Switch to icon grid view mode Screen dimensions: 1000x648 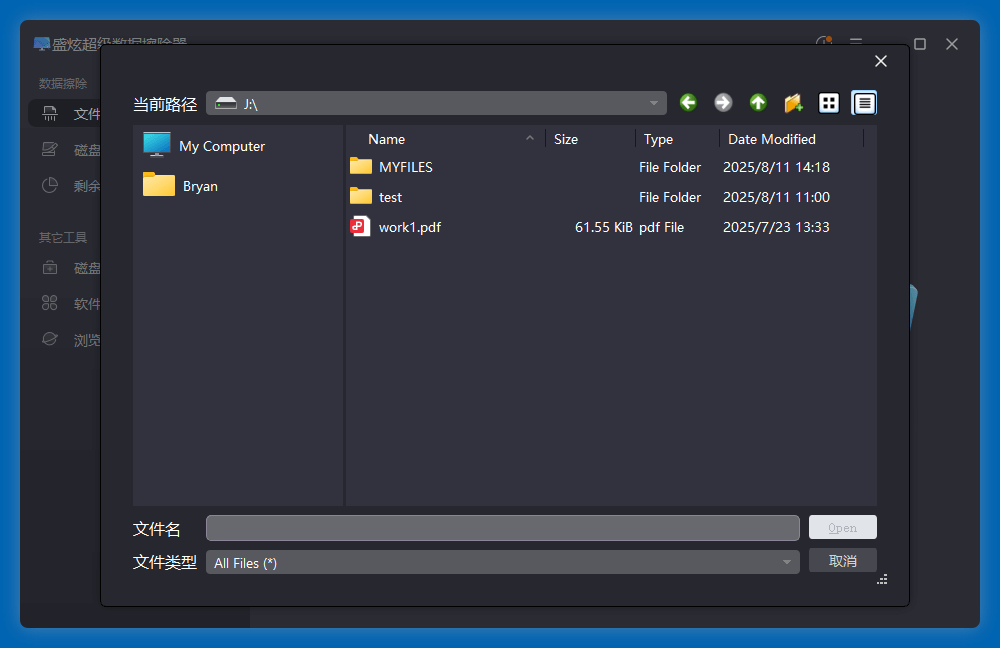pos(829,103)
